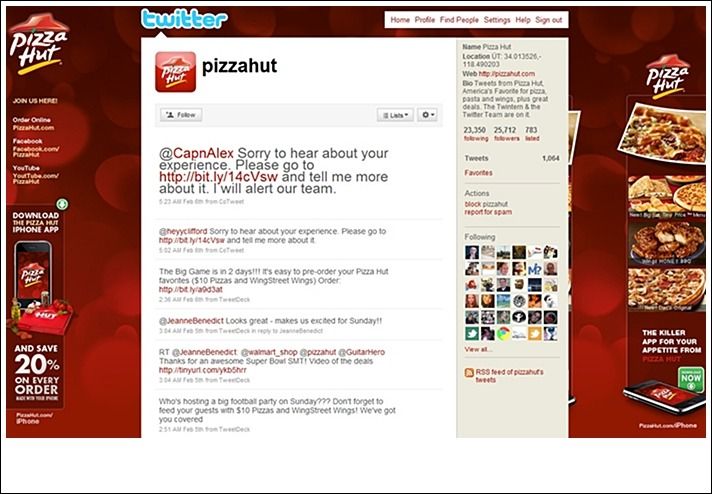Open the Home menu item
The width and height of the screenshot is (712, 494).
pyautogui.click(x=400, y=20)
